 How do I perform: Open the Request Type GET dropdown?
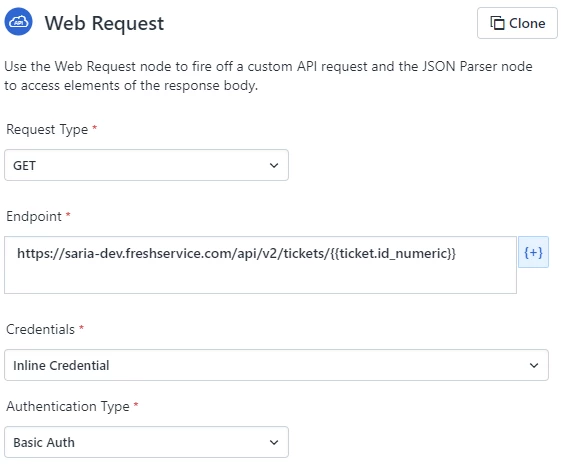[x=146, y=165]
